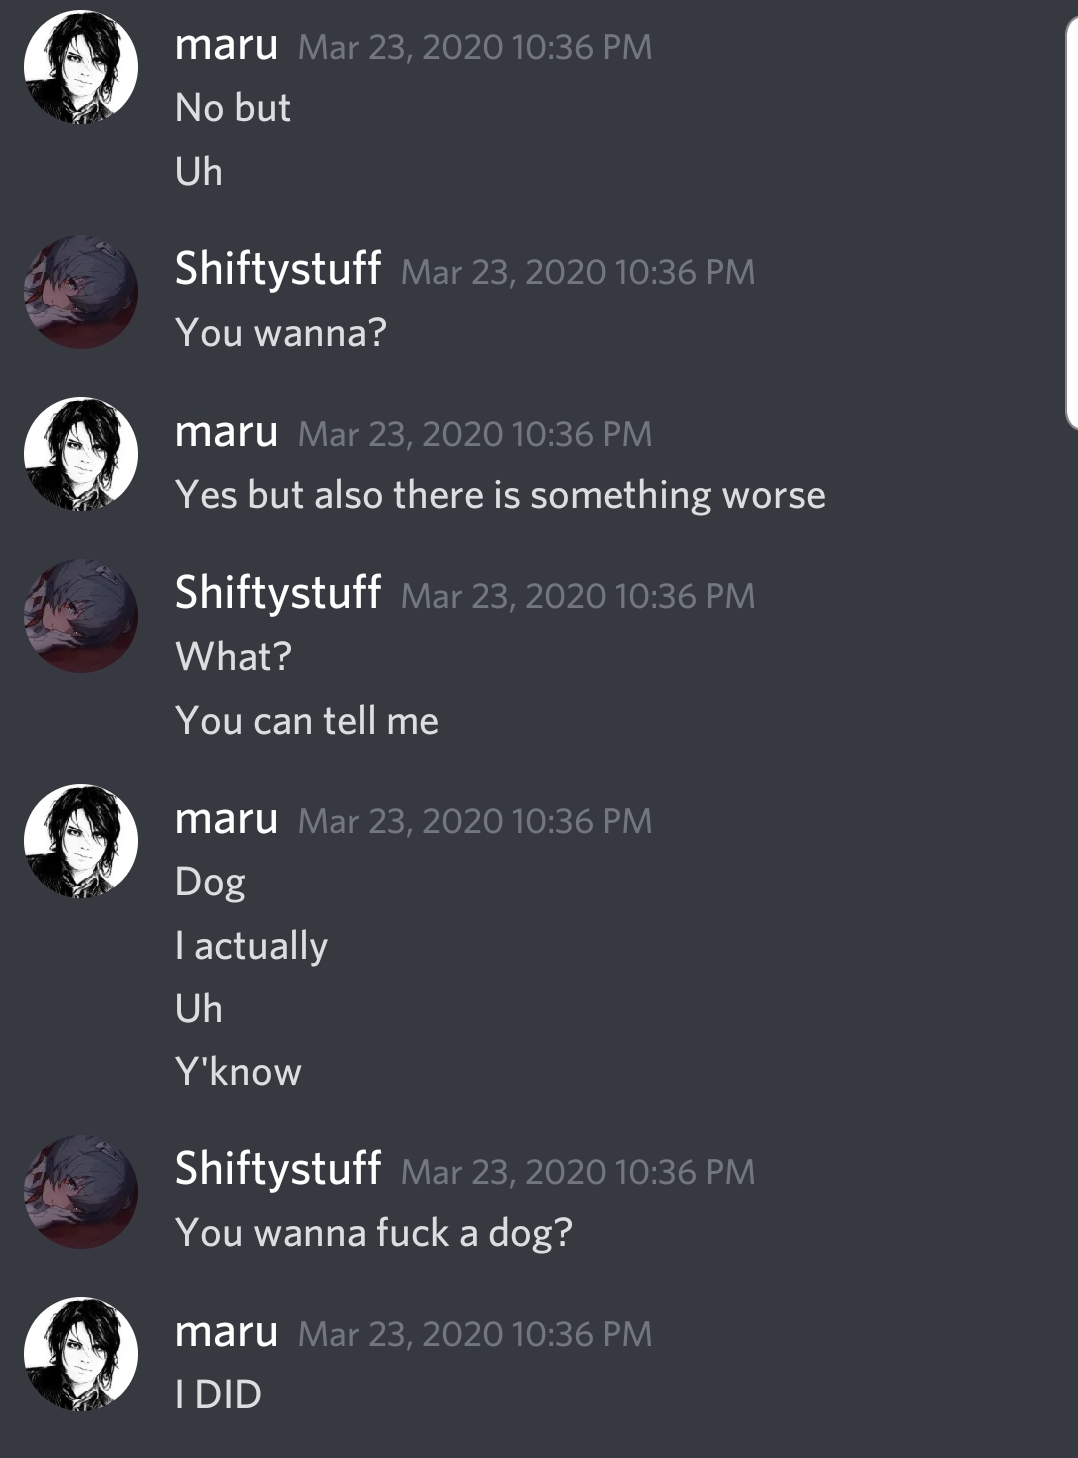Viewport: 1078px width, 1458px height.
Task: Open maru's profile name above "Yes but also"
Action: (x=226, y=433)
